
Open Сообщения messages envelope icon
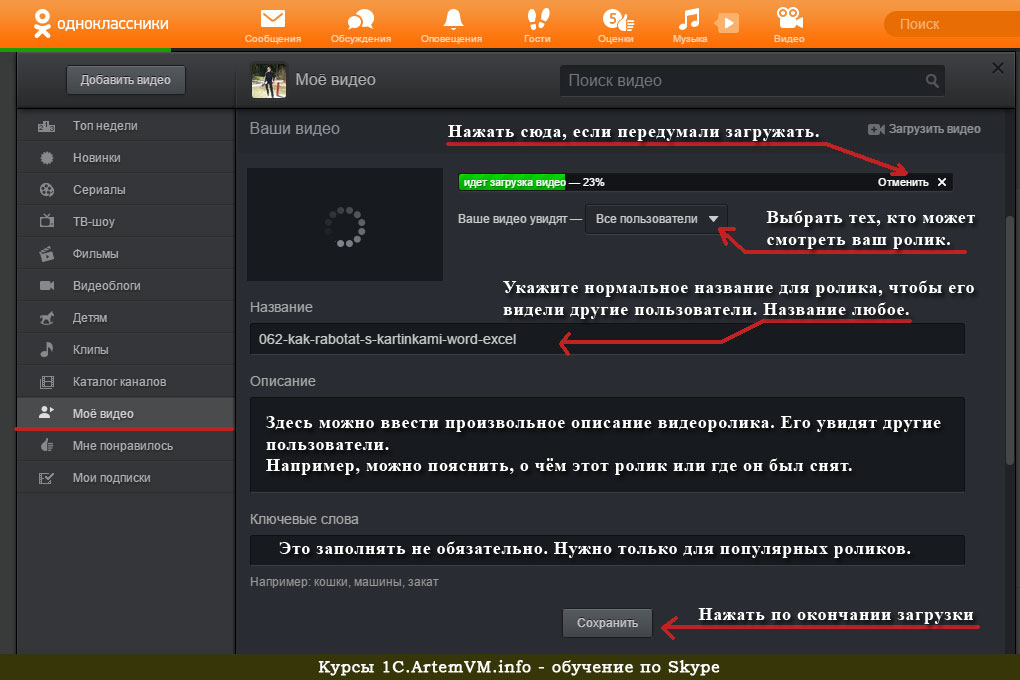[x=272, y=20]
